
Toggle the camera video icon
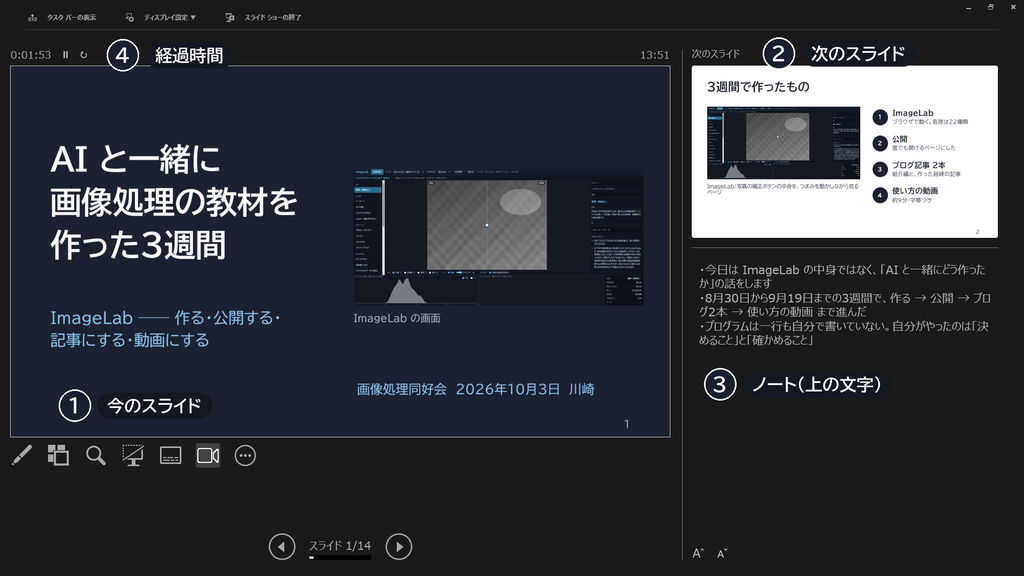[x=208, y=455]
